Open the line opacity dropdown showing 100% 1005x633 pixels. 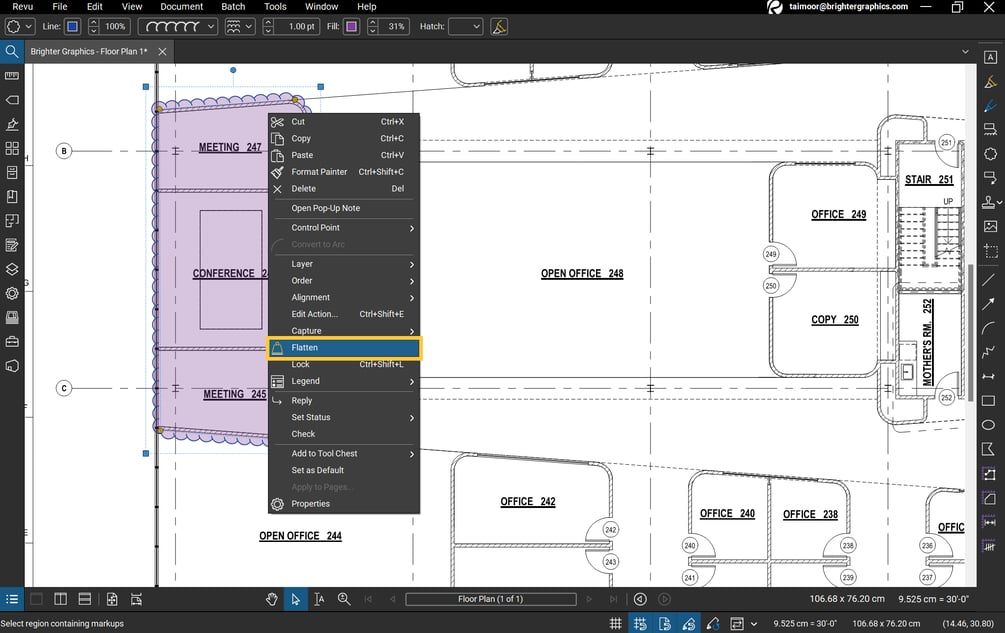coord(112,26)
